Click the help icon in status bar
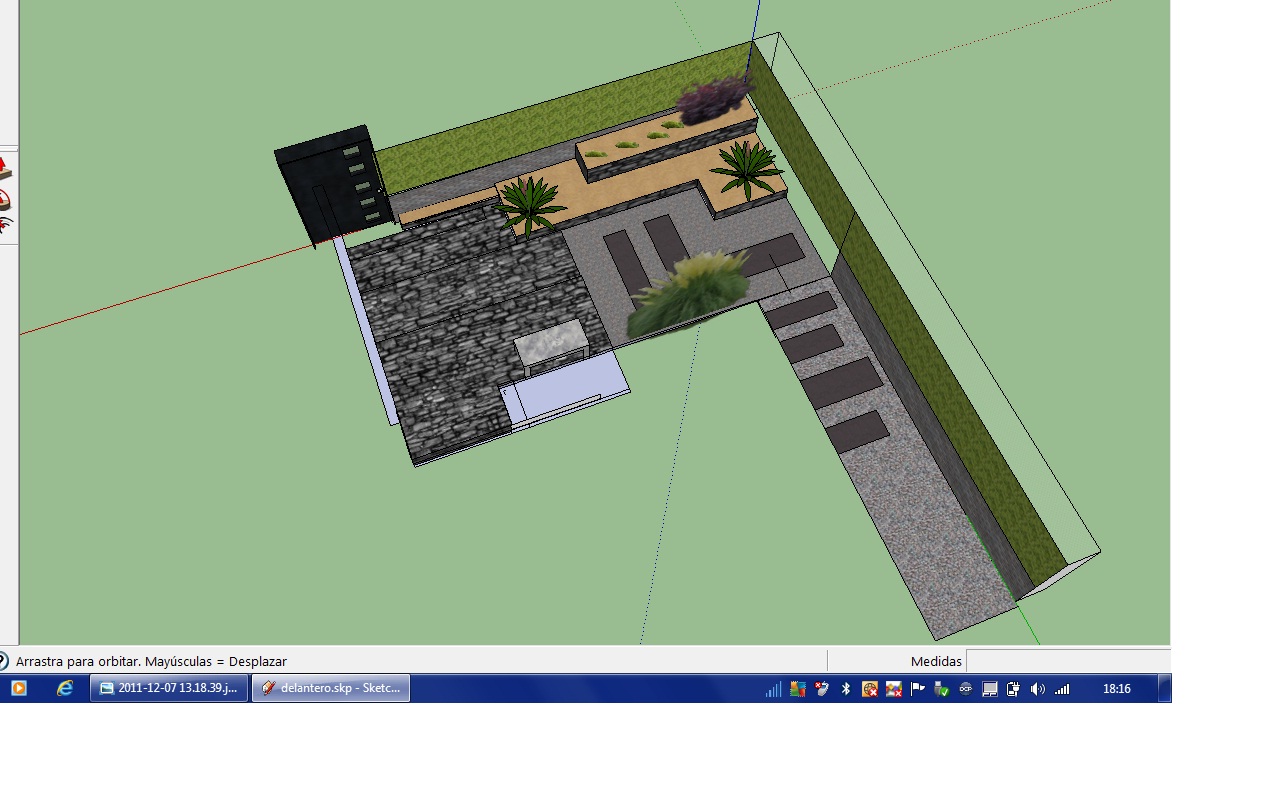Viewport: 1280px width, 800px height. point(3,661)
